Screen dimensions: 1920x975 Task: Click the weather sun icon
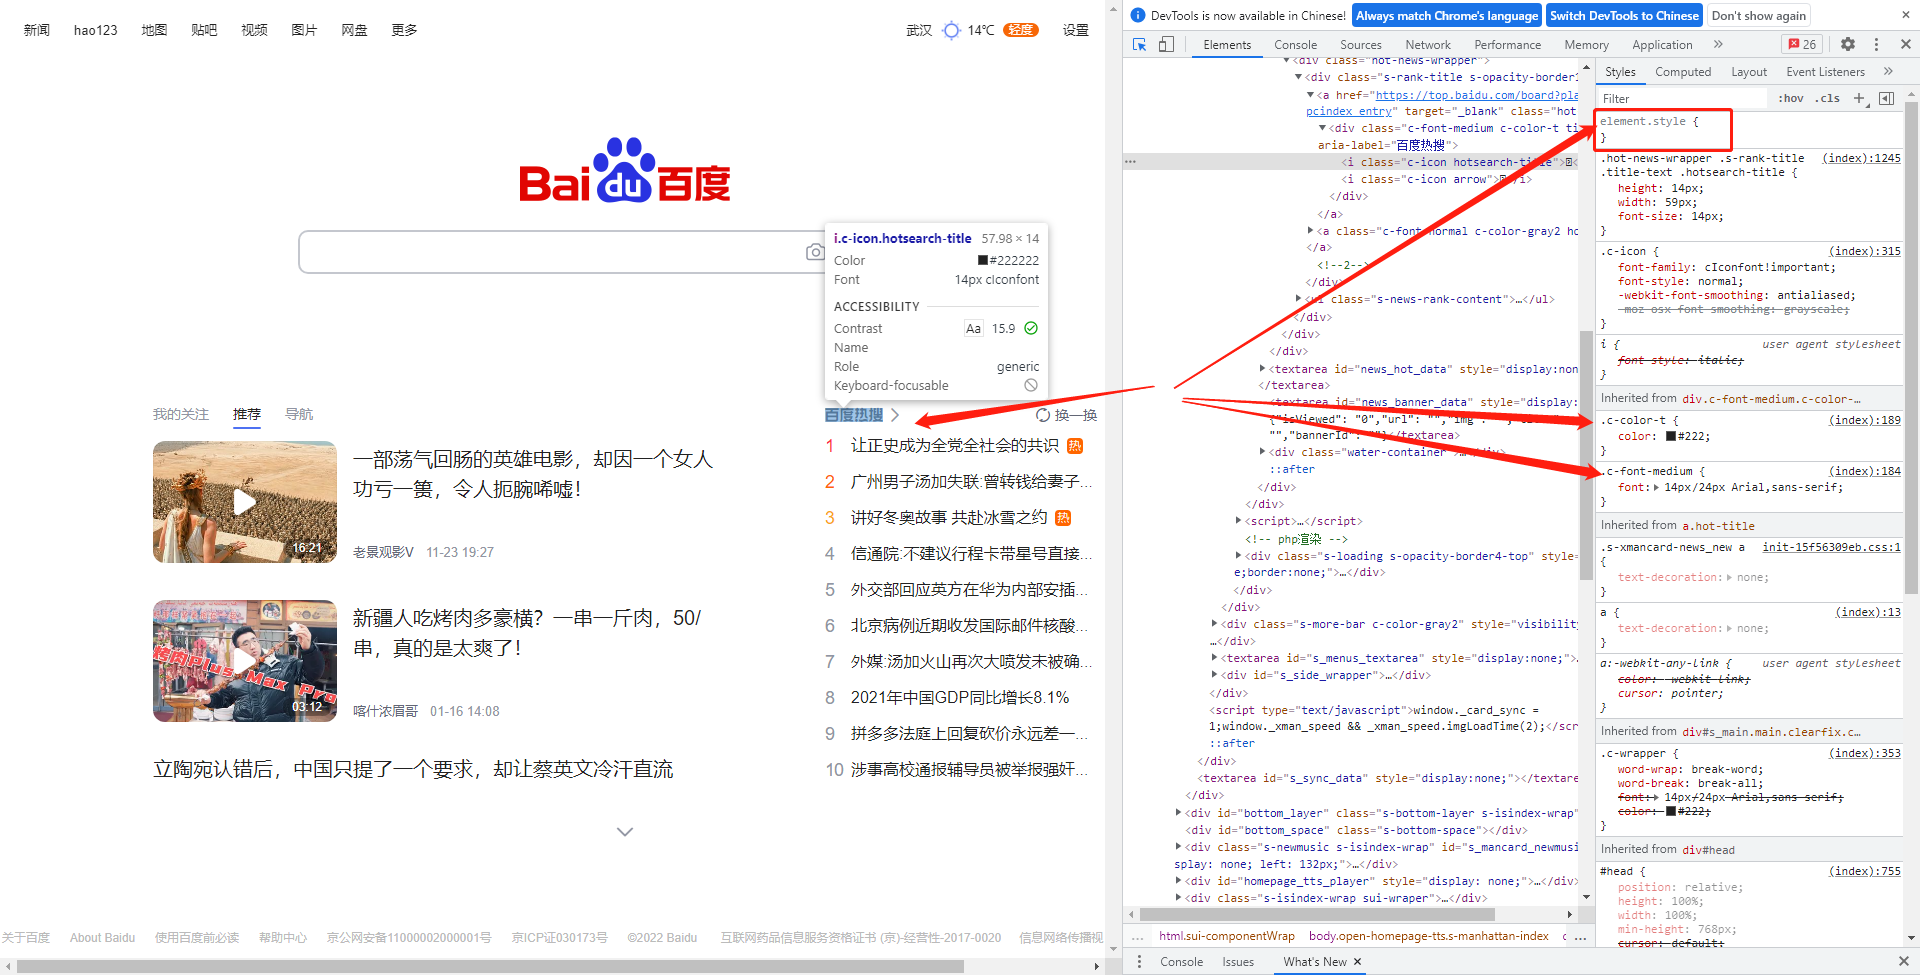[951, 30]
